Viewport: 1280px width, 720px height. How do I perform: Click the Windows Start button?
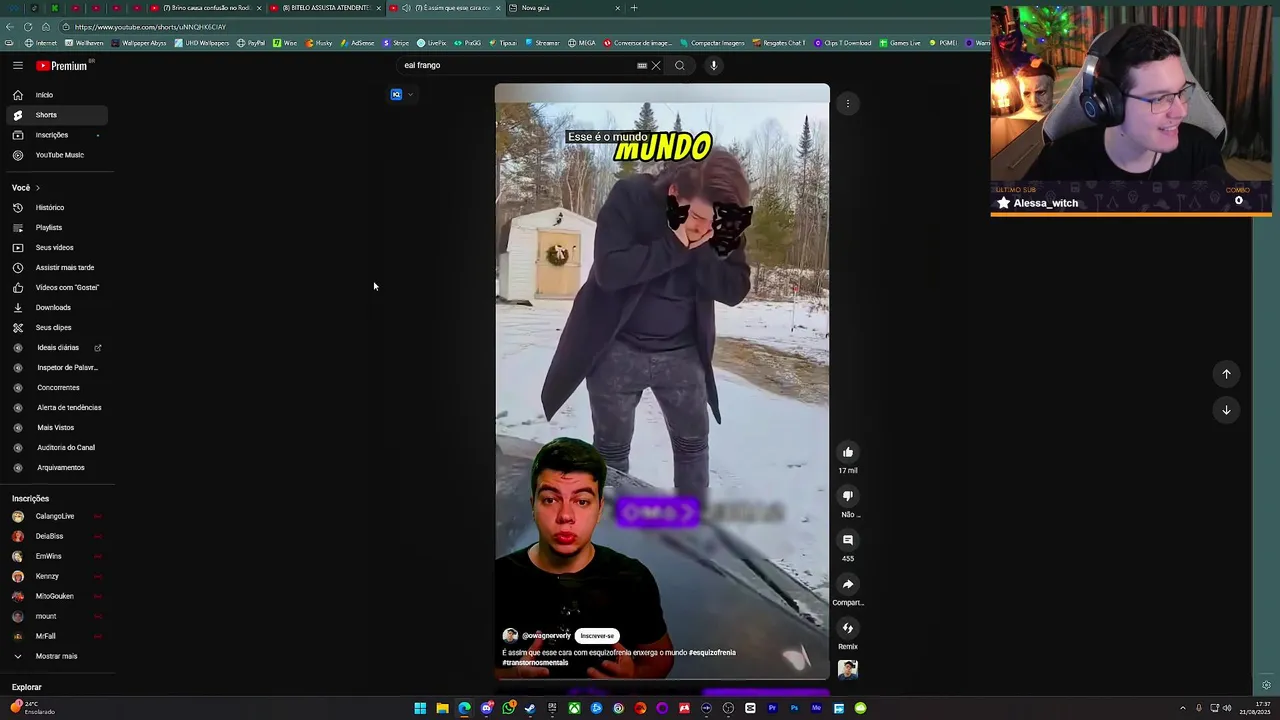point(420,709)
